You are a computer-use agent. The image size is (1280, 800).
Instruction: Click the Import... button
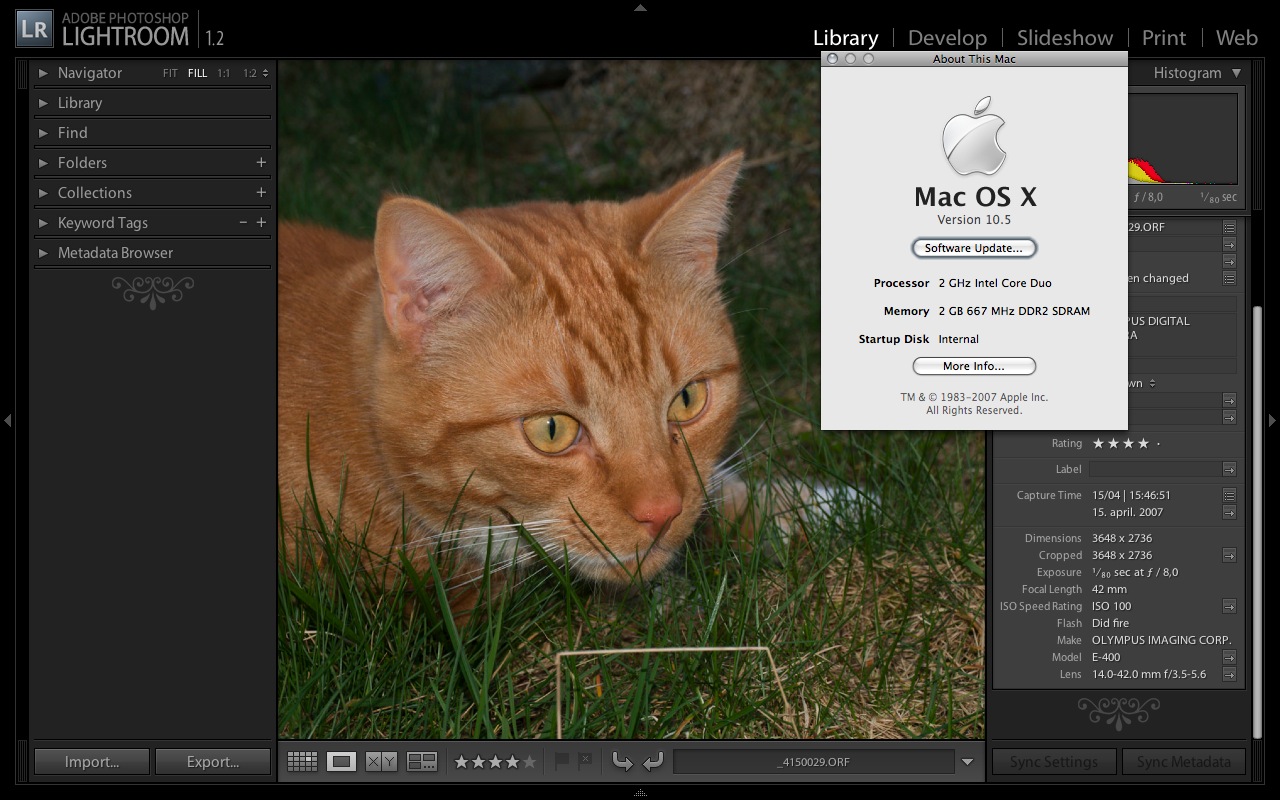coord(92,762)
